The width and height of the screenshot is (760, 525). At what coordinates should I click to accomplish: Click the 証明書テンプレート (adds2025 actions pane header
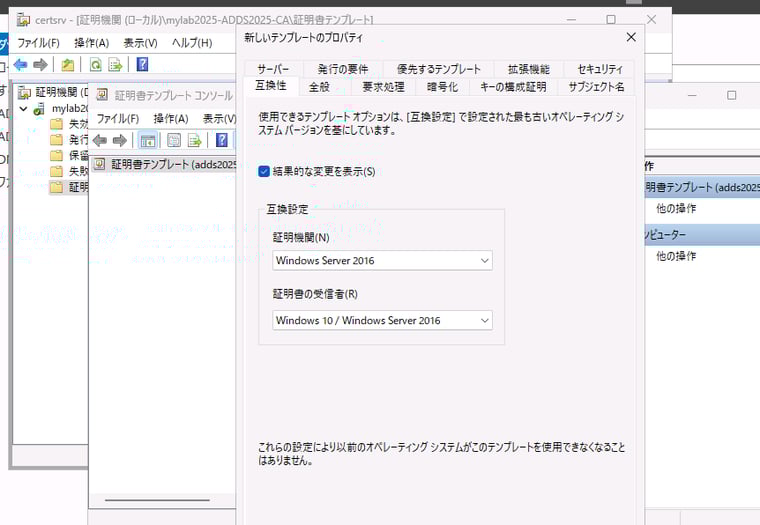tap(702, 188)
